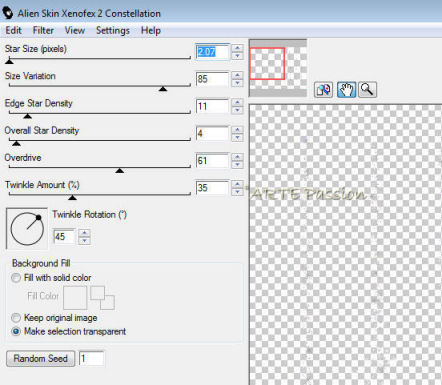Click the red navigator box in thumbnail
Viewport: 442px width, 385px height.
pos(267,64)
